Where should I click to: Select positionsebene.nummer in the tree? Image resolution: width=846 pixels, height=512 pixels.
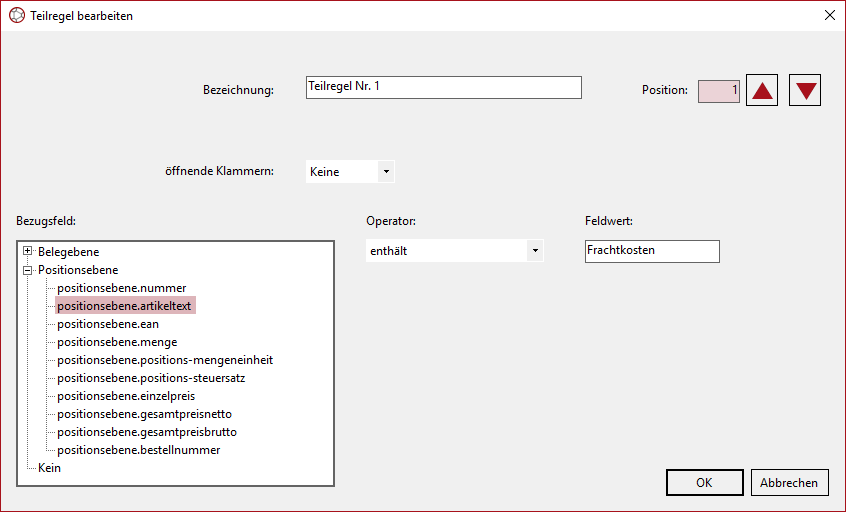coord(121,288)
